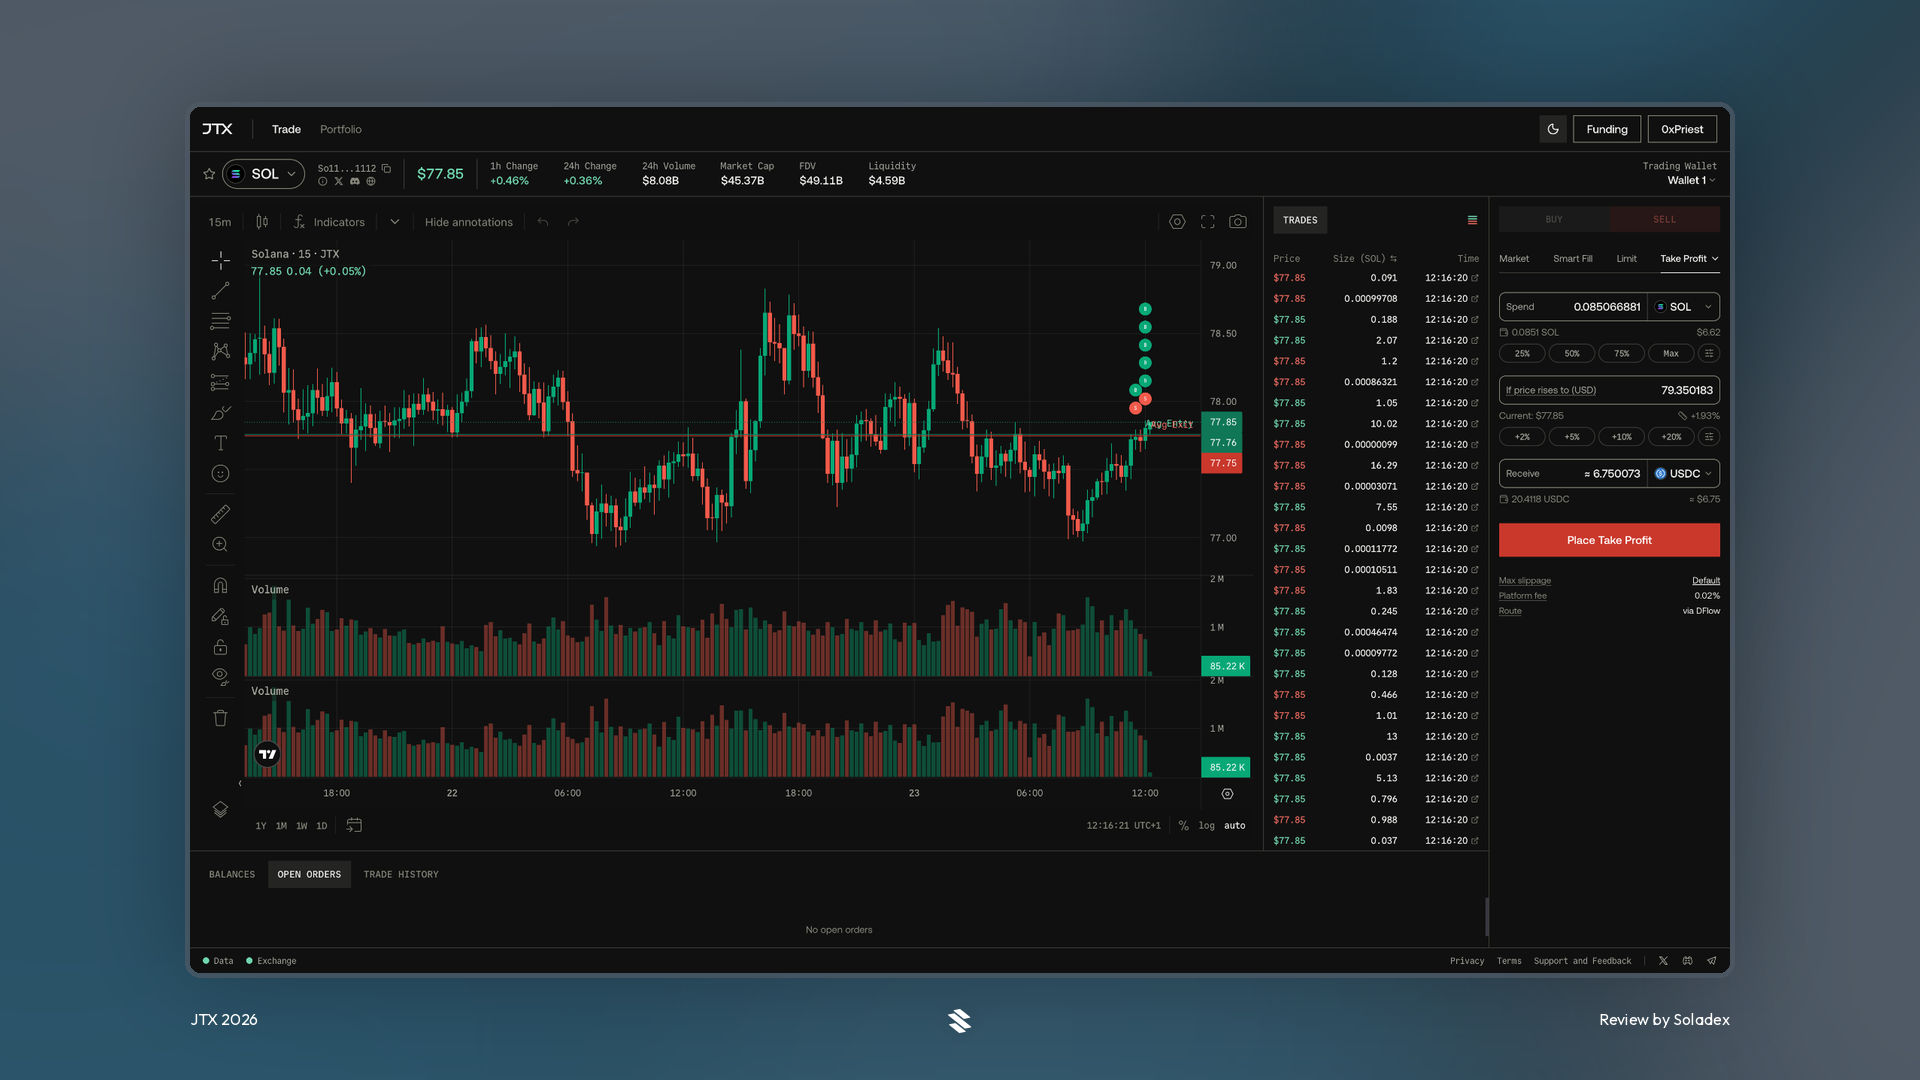Toggle dark mode with moon icon
The image size is (1920, 1080).
pyautogui.click(x=1553, y=129)
